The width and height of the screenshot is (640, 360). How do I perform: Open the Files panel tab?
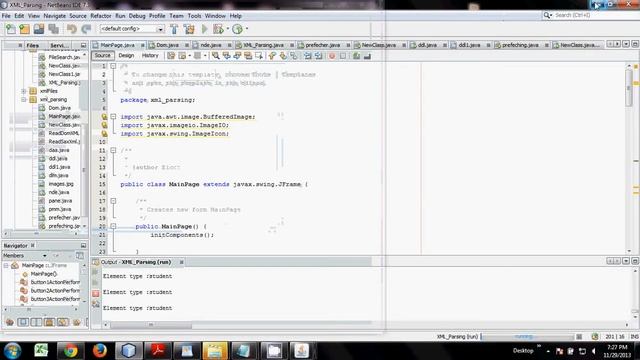pos(32,45)
